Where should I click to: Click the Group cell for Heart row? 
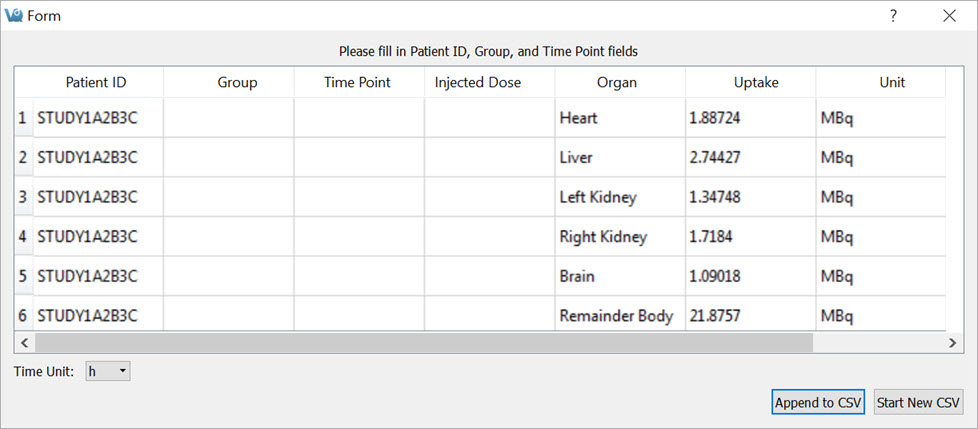pos(228,118)
